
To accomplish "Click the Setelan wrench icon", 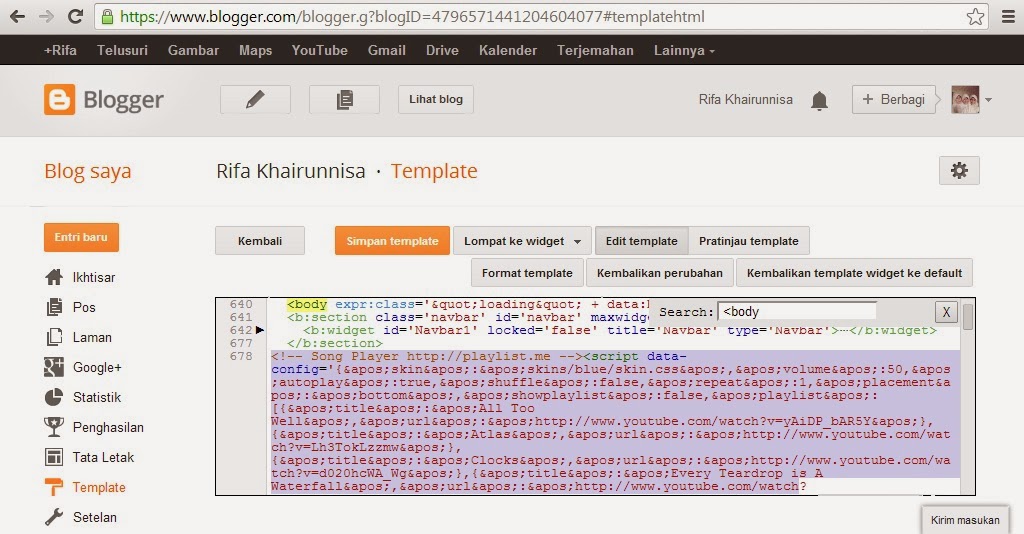I will pyautogui.click(x=54, y=517).
